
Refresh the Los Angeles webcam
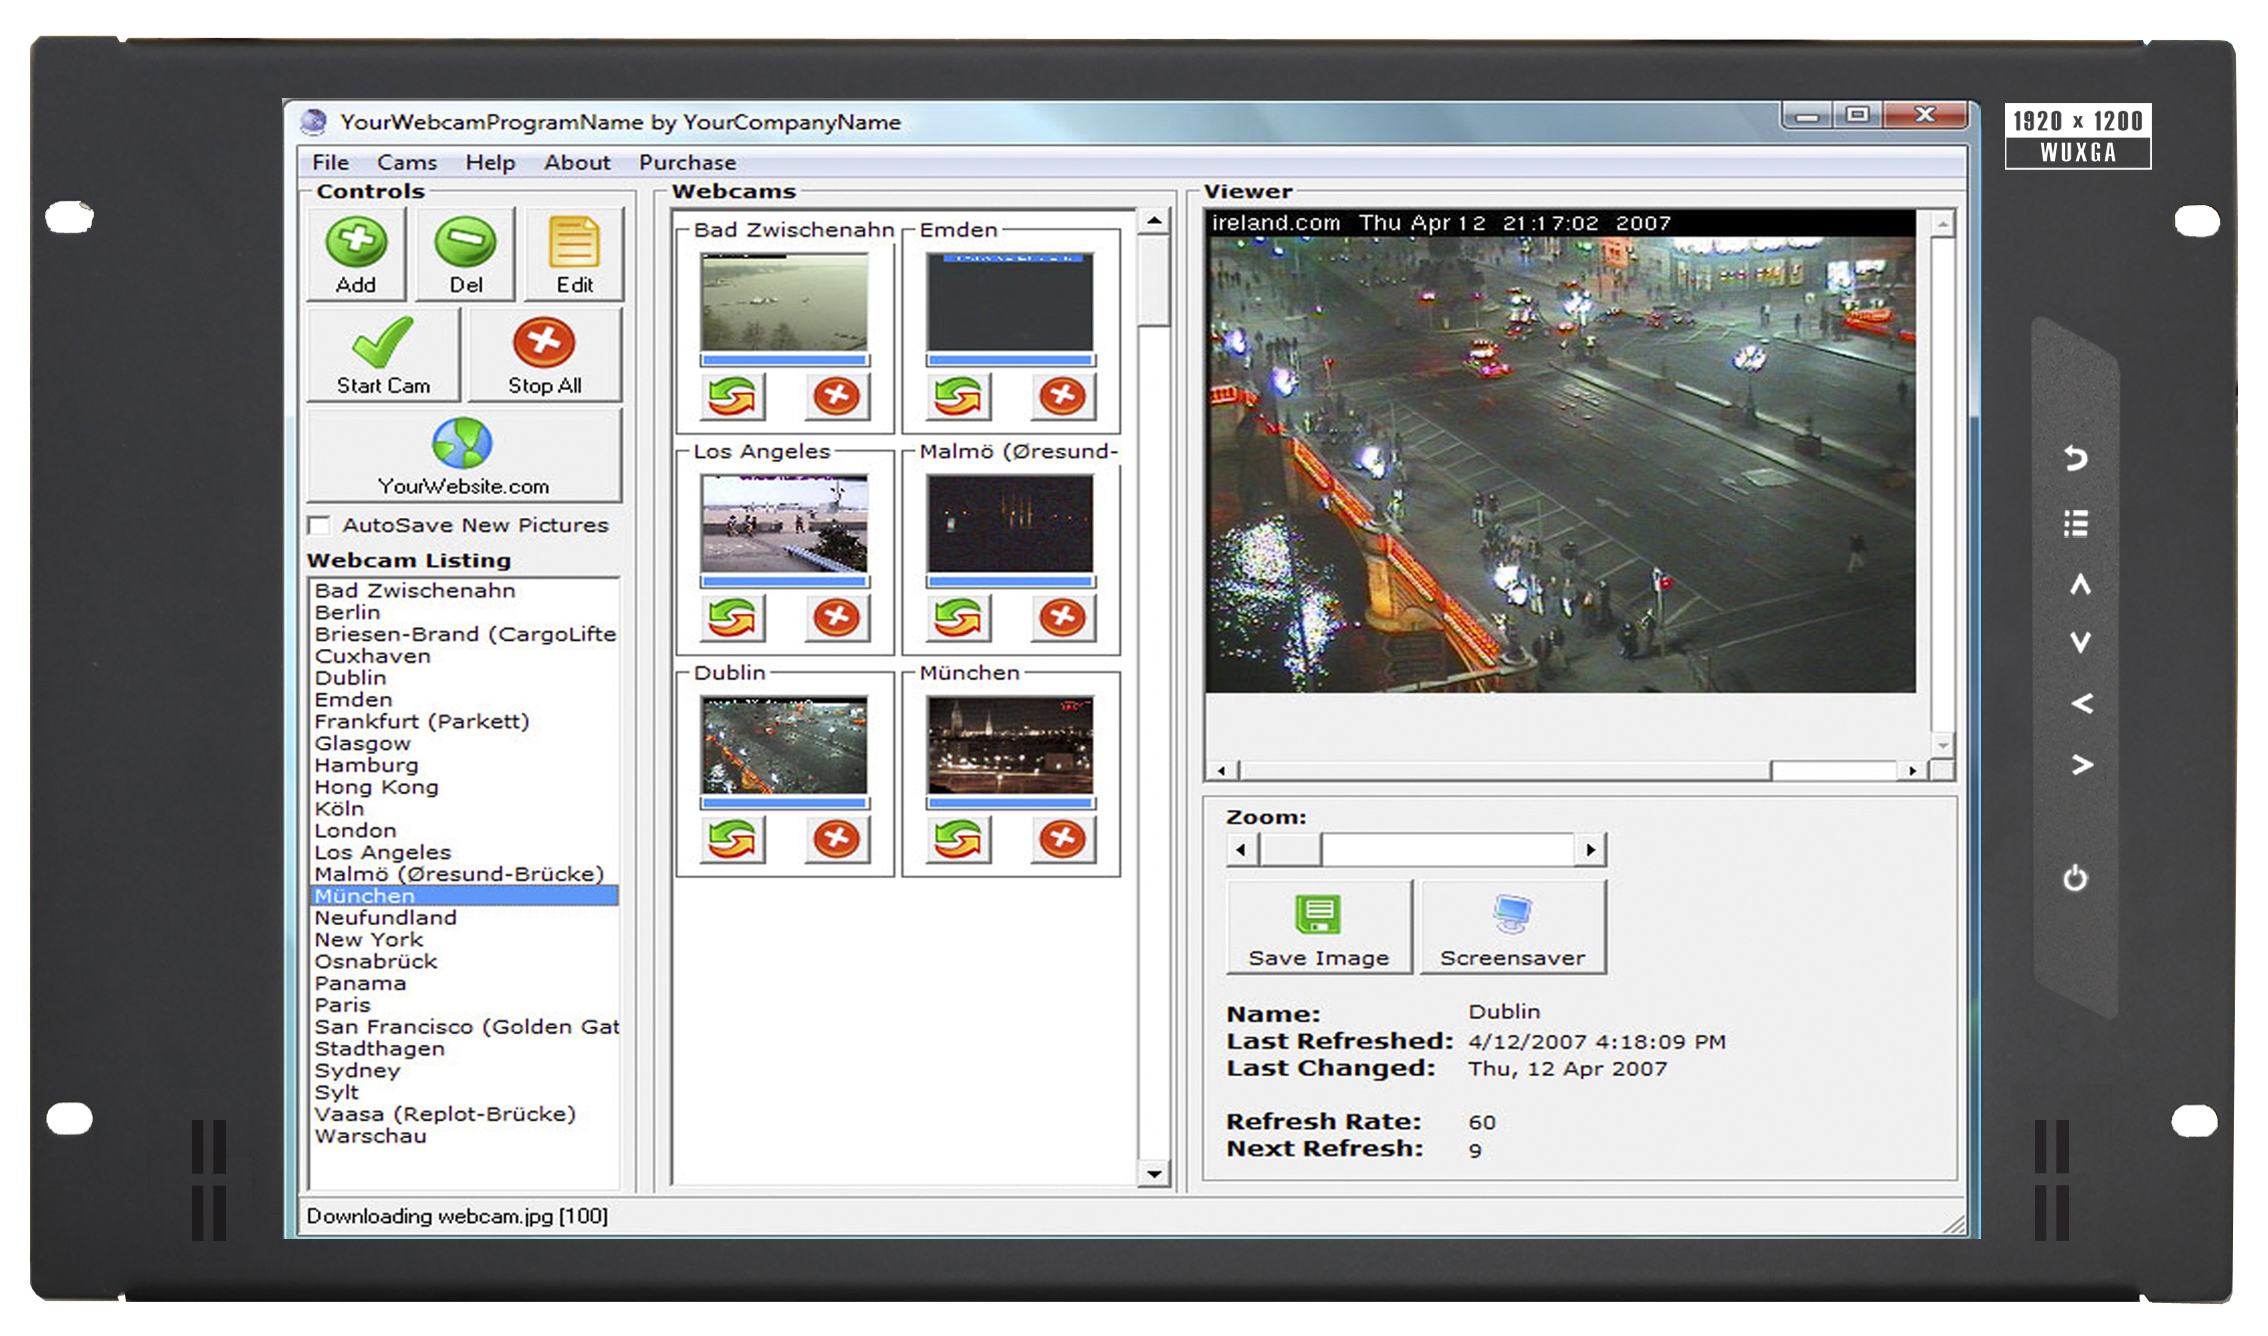click(x=732, y=618)
